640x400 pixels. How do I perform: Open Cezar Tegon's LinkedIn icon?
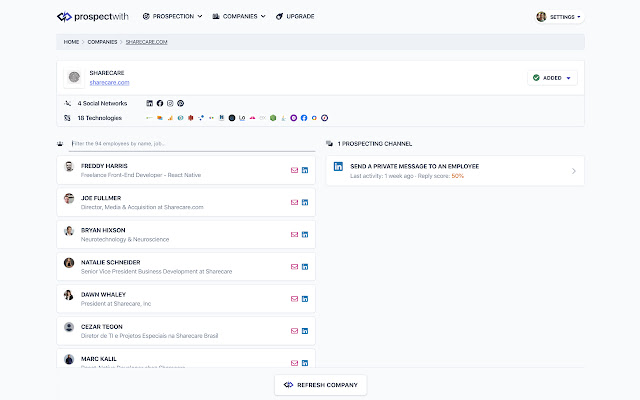[305, 331]
